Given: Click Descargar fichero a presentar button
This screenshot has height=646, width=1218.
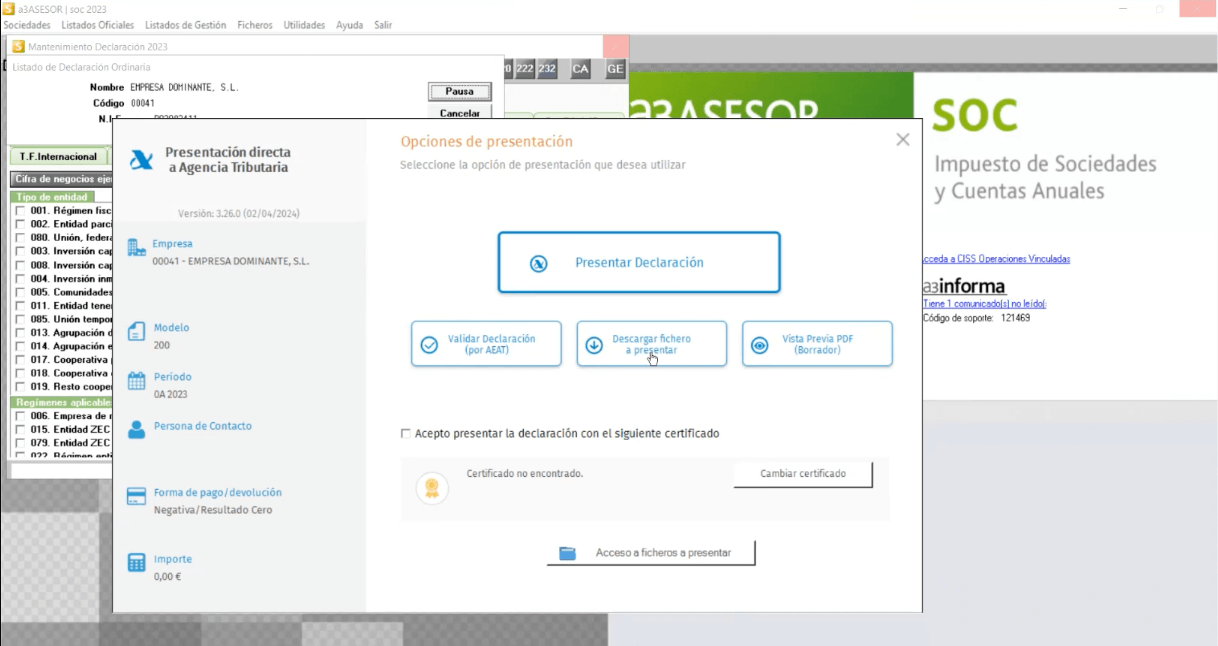Looking at the screenshot, I should coord(652,344).
